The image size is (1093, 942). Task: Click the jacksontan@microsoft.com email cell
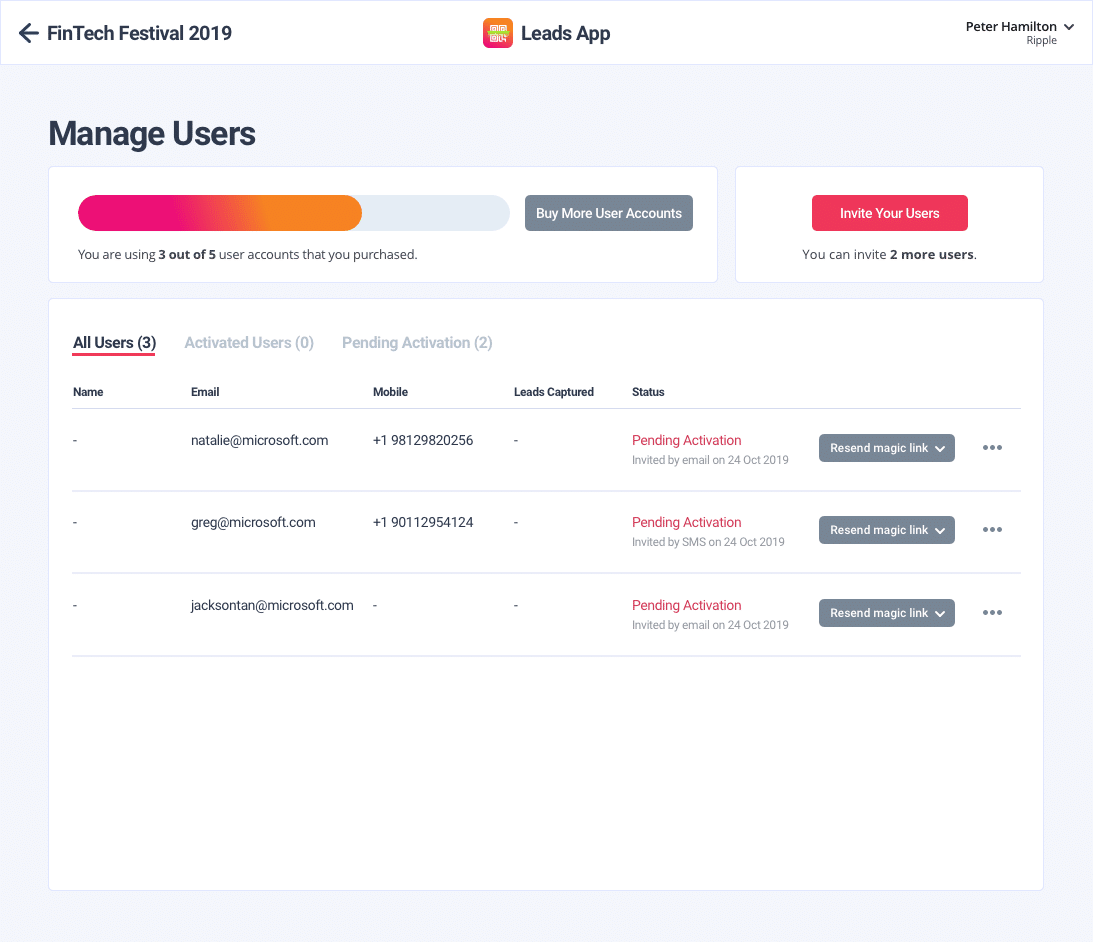pos(272,605)
